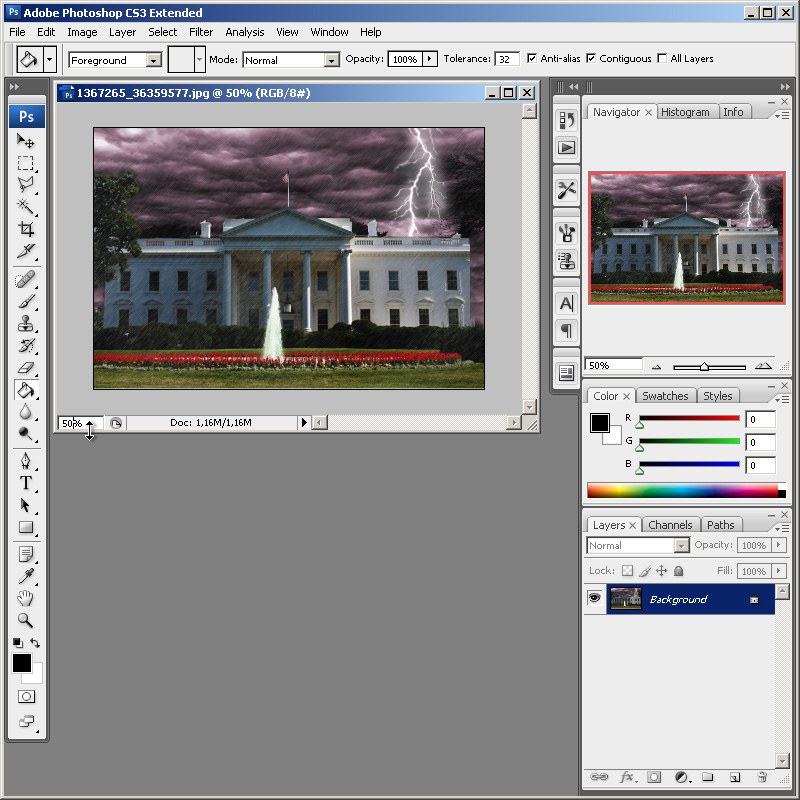
Task: Select the Eraser tool
Action: (26, 367)
